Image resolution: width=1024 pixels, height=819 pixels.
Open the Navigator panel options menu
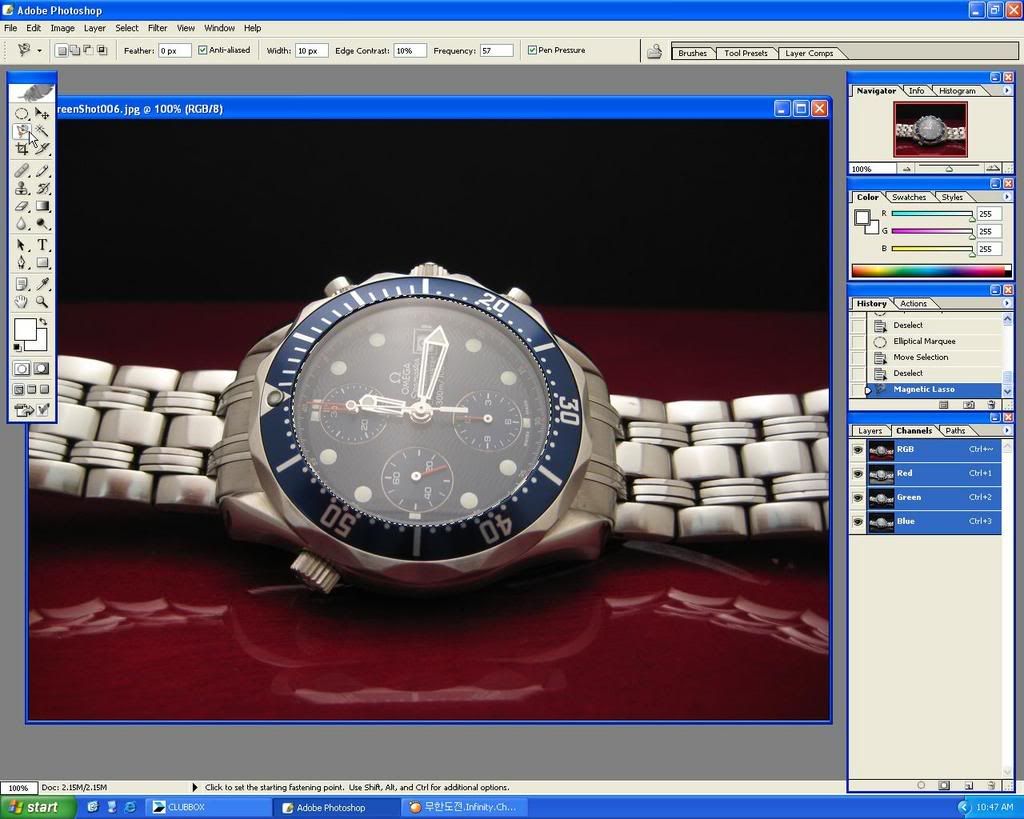pos(1006,91)
